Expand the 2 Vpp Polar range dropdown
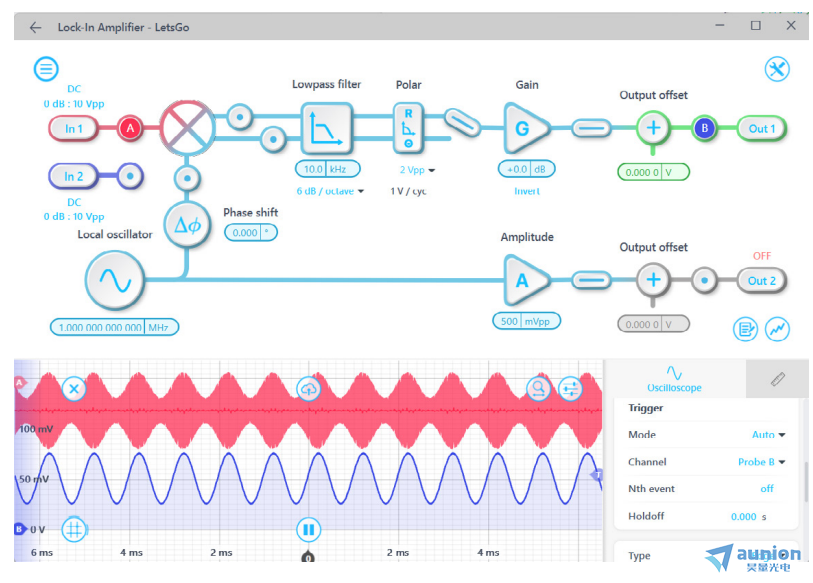813x583 pixels. [417, 170]
